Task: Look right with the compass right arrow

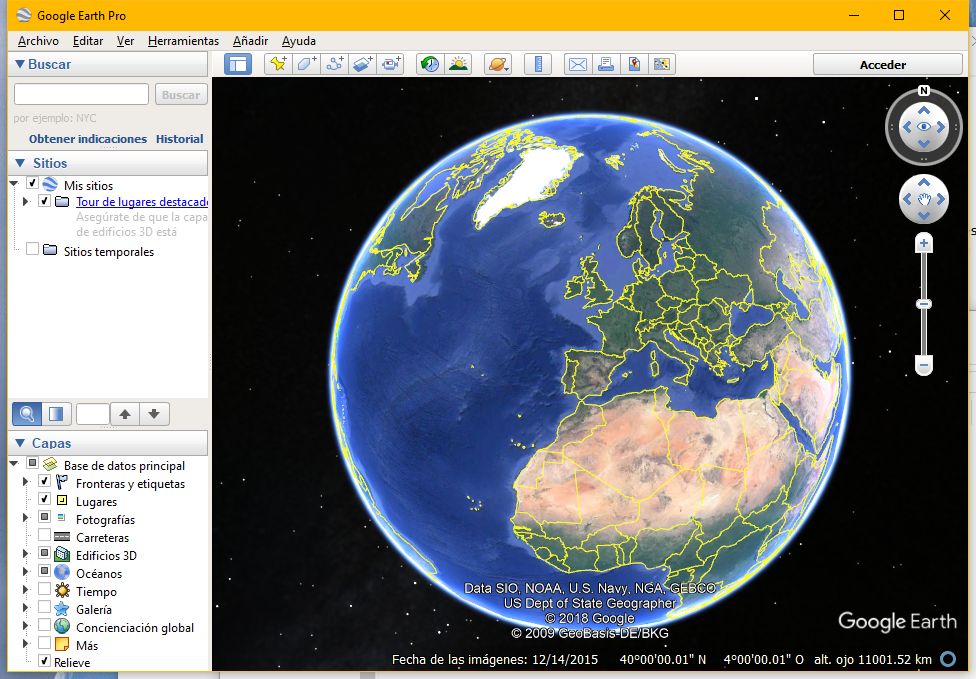Action: [x=941, y=127]
